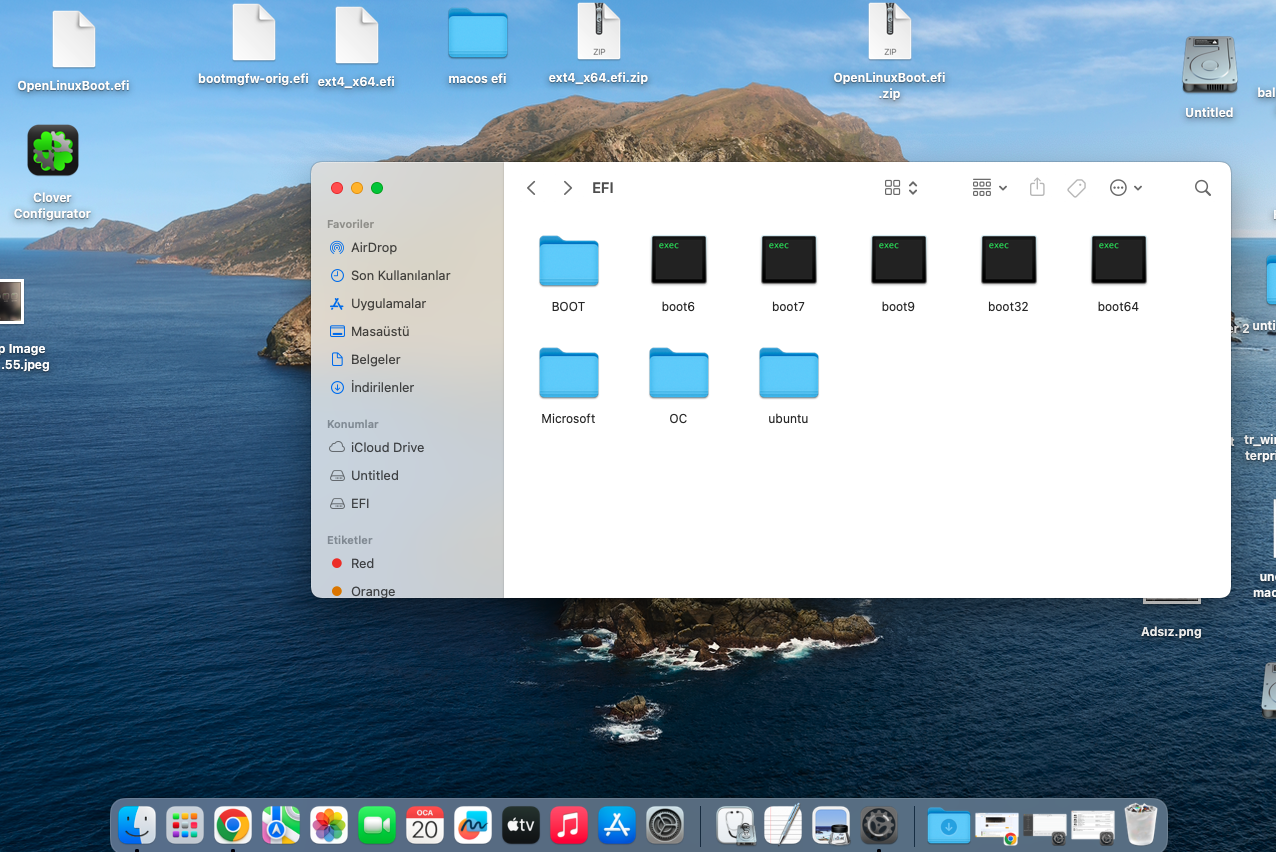Click the Tags icon in Finder toolbar
Screen dimensions: 1276x852
coord(1076,188)
